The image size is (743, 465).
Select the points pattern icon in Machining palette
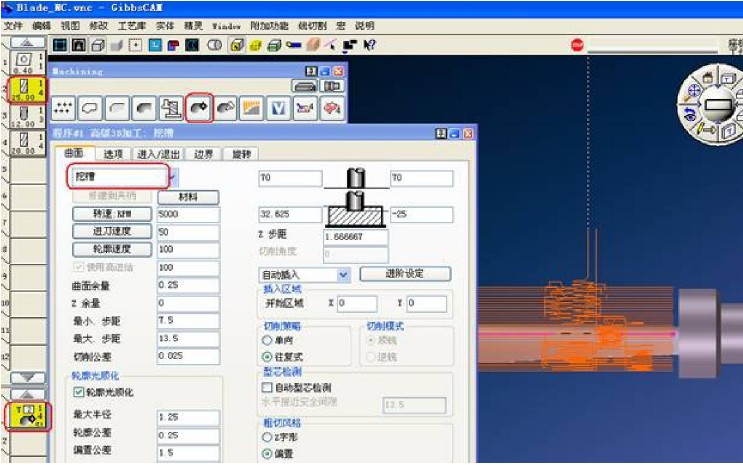65,107
